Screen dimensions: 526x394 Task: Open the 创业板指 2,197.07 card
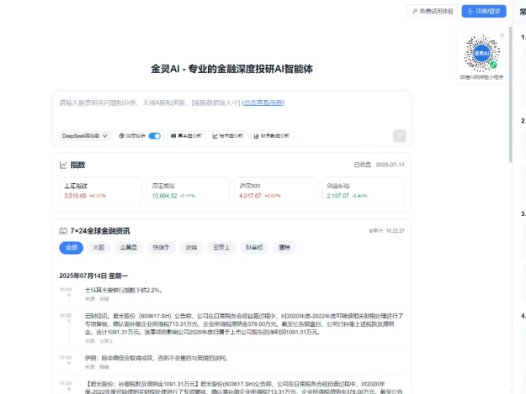pos(363,190)
